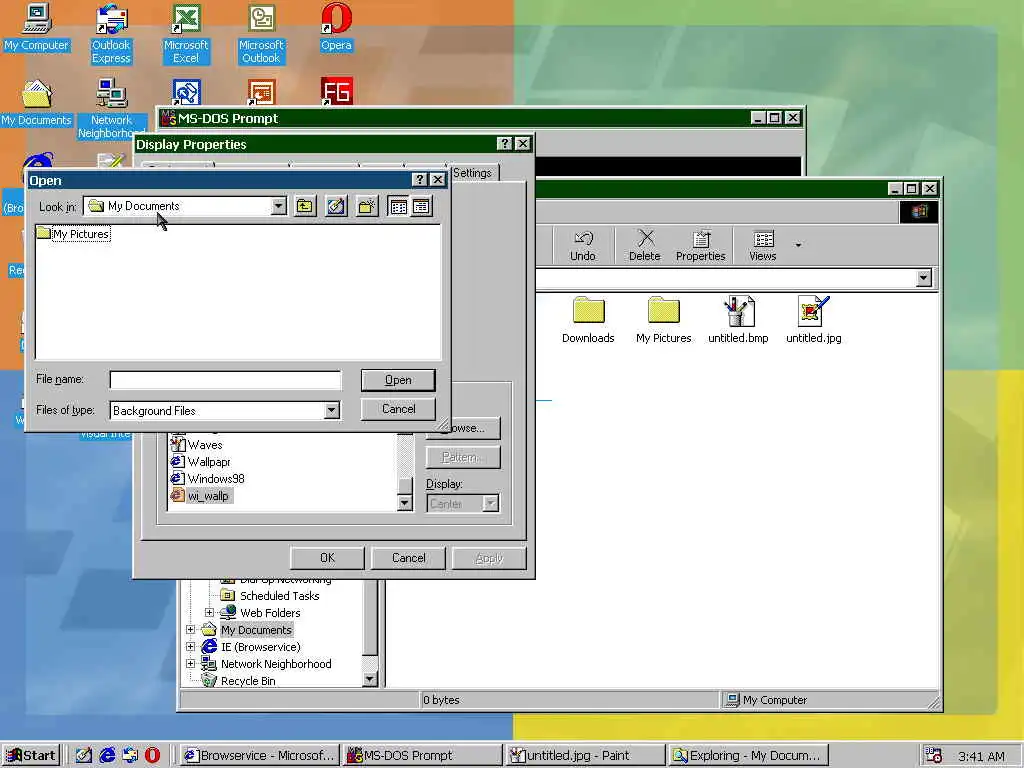Click Delete in Explorer toolbar
Screen dimensions: 1024x768
click(x=645, y=246)
